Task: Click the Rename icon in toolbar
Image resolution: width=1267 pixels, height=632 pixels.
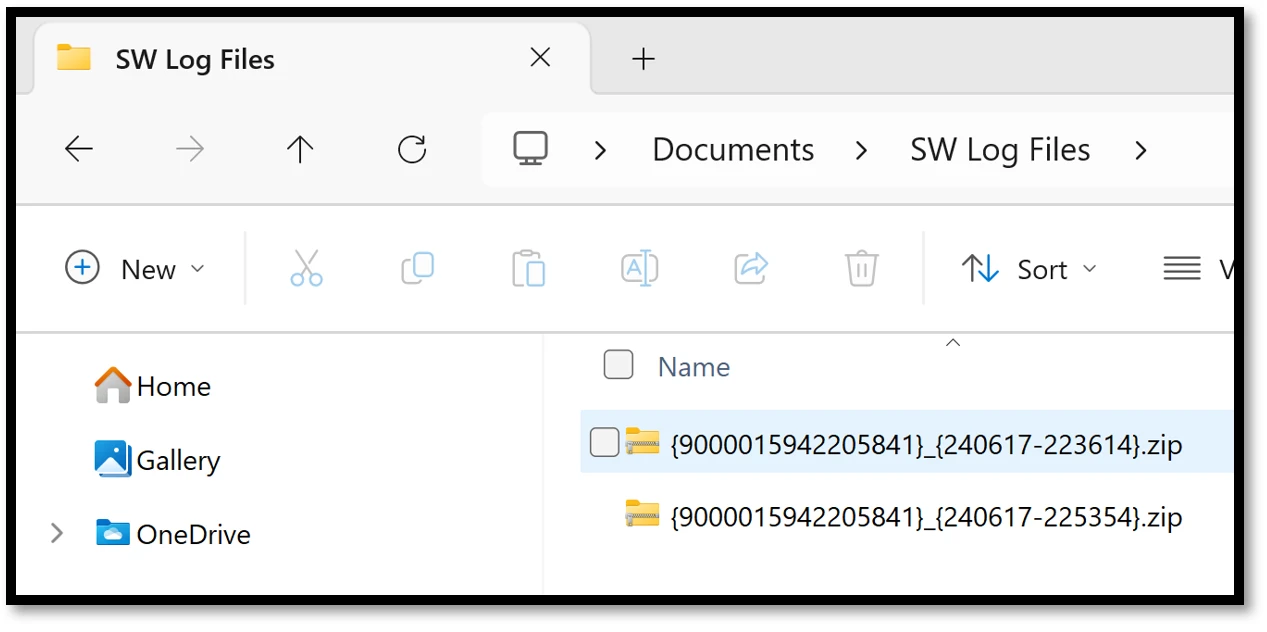Action: (x=639, y=269)
